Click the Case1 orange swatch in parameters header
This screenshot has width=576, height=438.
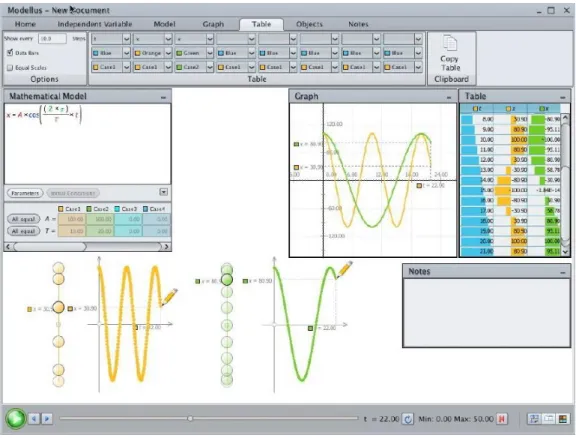(61, 209)
